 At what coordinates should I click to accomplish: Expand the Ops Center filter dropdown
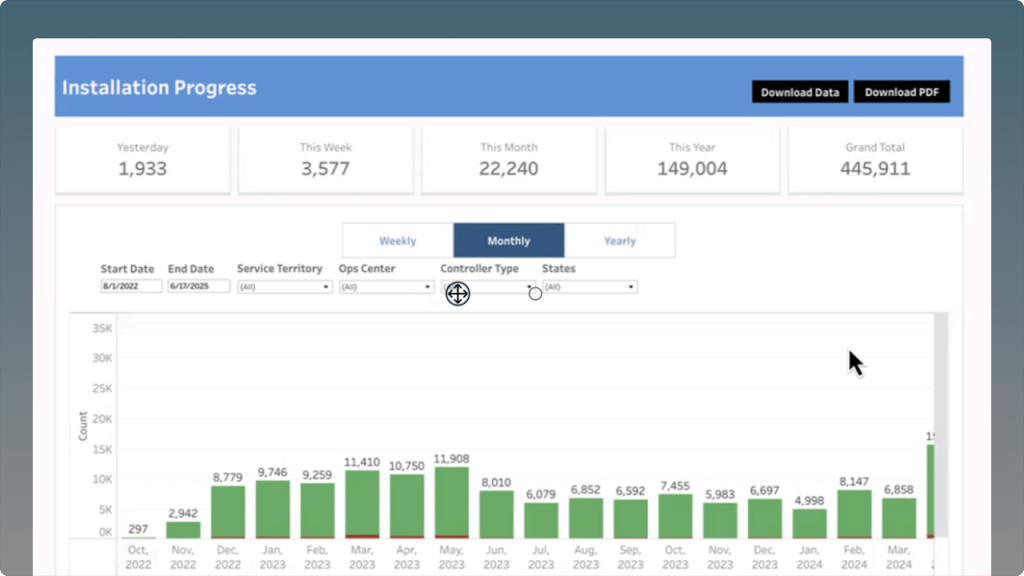coord(385,287)
